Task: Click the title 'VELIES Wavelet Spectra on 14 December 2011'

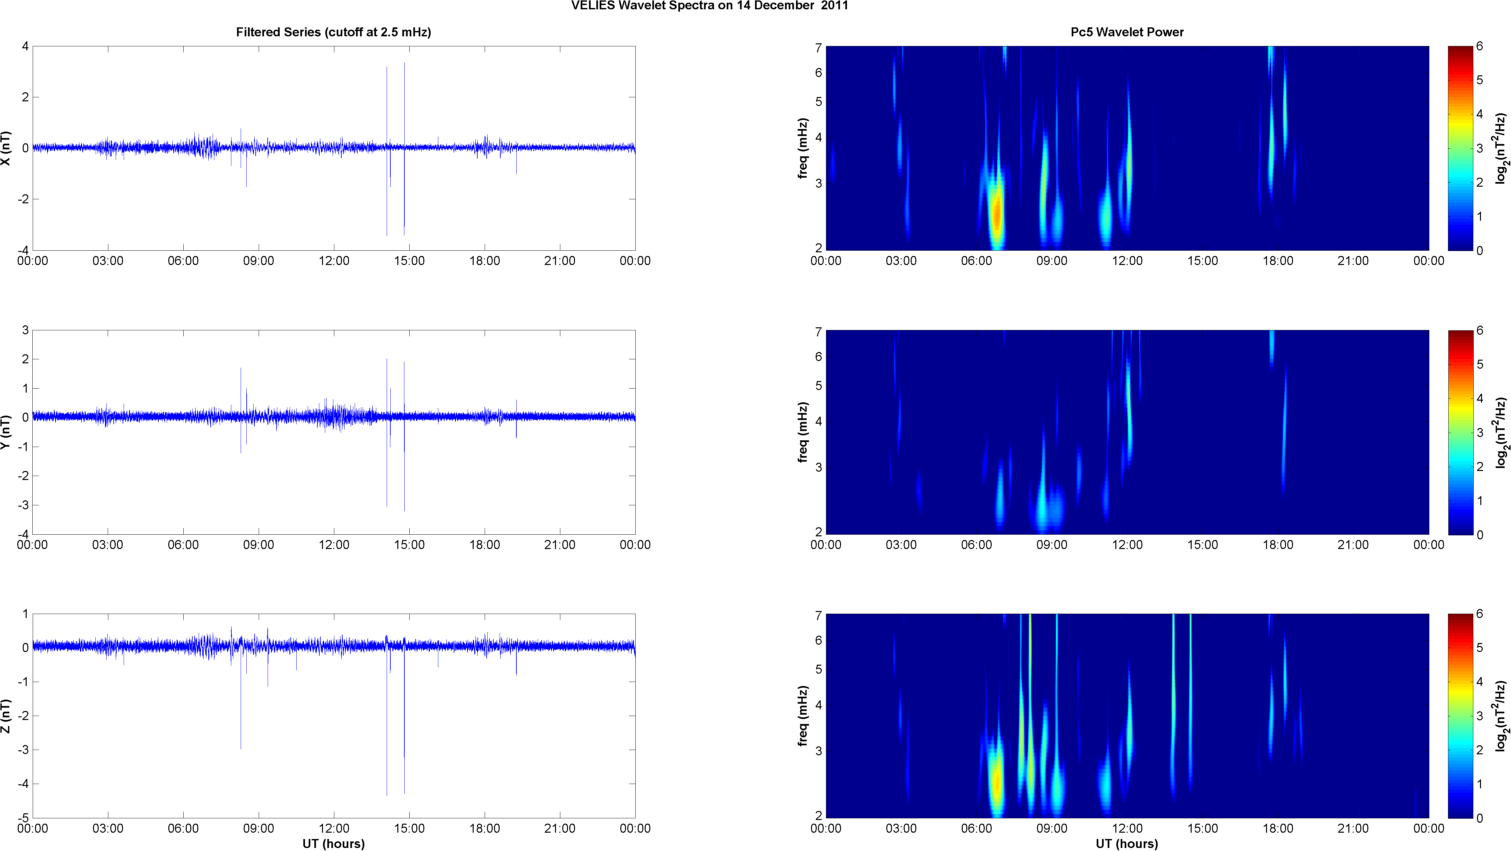Action: click(x=709, y=5)
